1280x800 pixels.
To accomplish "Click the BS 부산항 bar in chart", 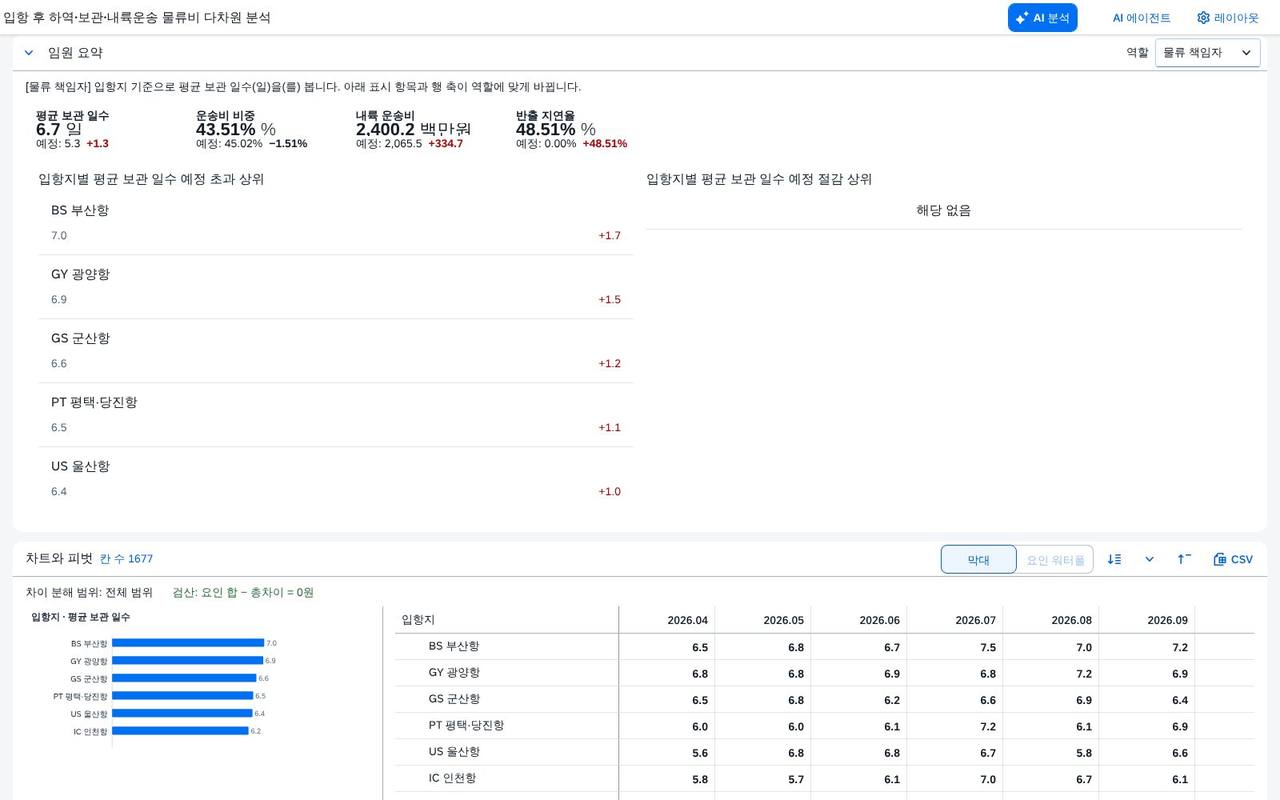I will coord(188,643).
